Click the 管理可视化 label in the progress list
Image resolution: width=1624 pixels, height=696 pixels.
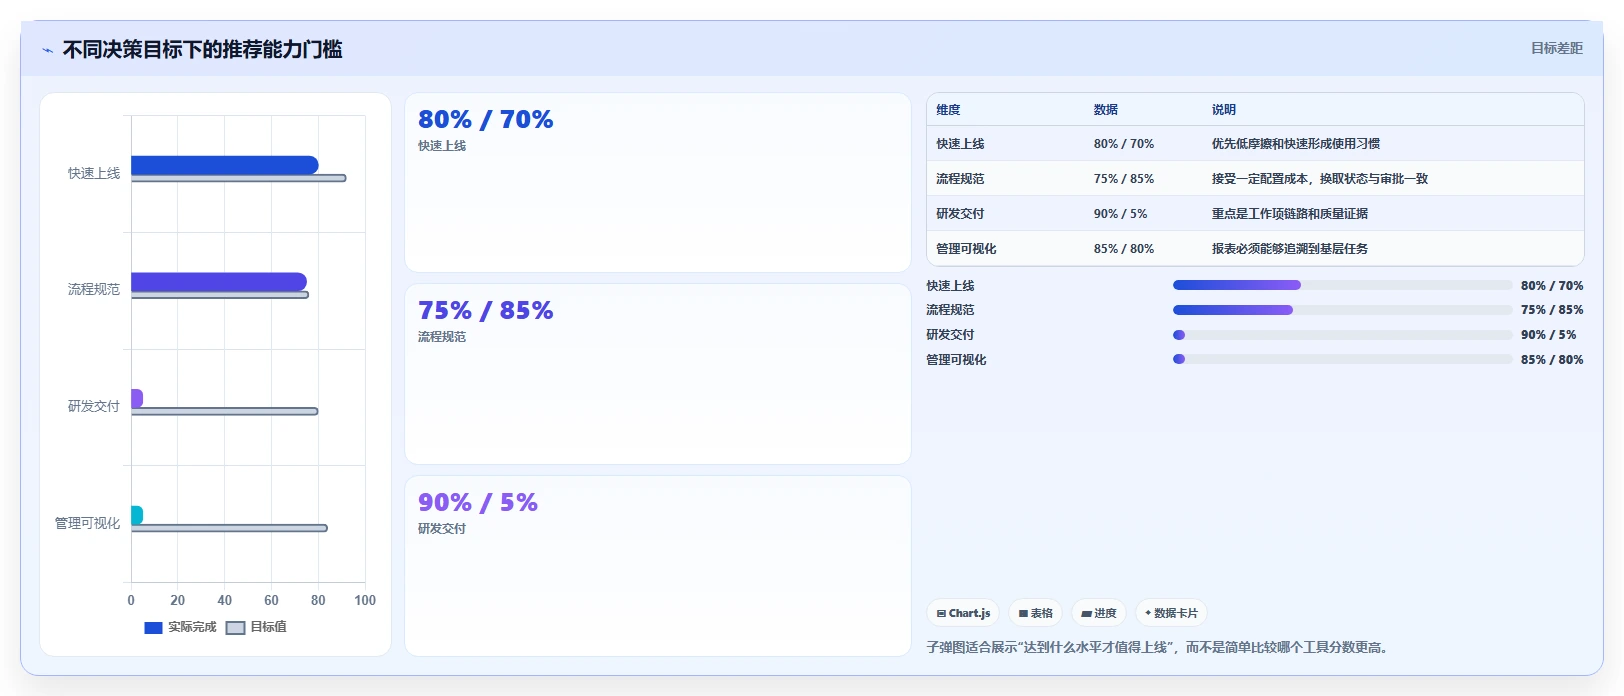pyautogui.click(x=956, y=360)
